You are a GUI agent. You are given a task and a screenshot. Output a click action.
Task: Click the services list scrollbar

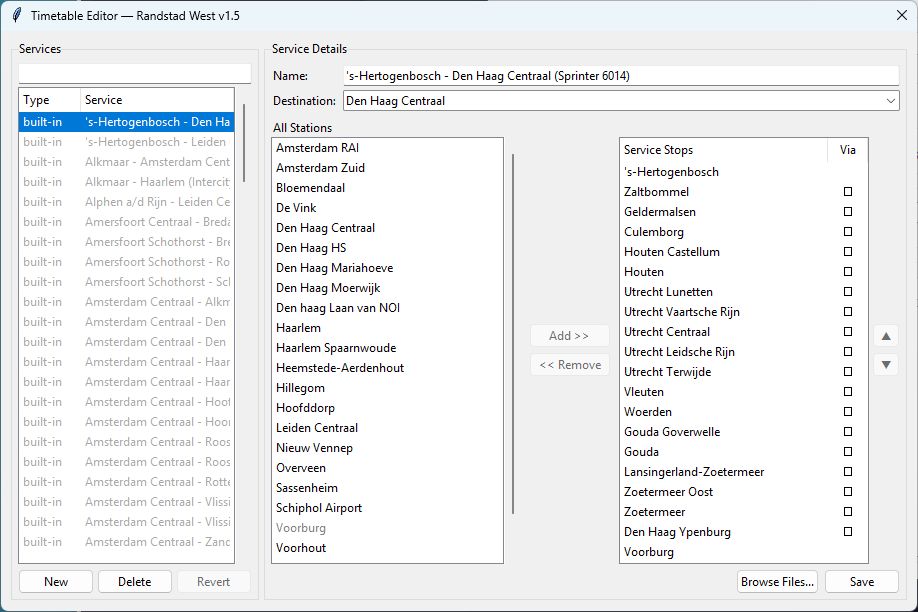(x=243, y=141)
